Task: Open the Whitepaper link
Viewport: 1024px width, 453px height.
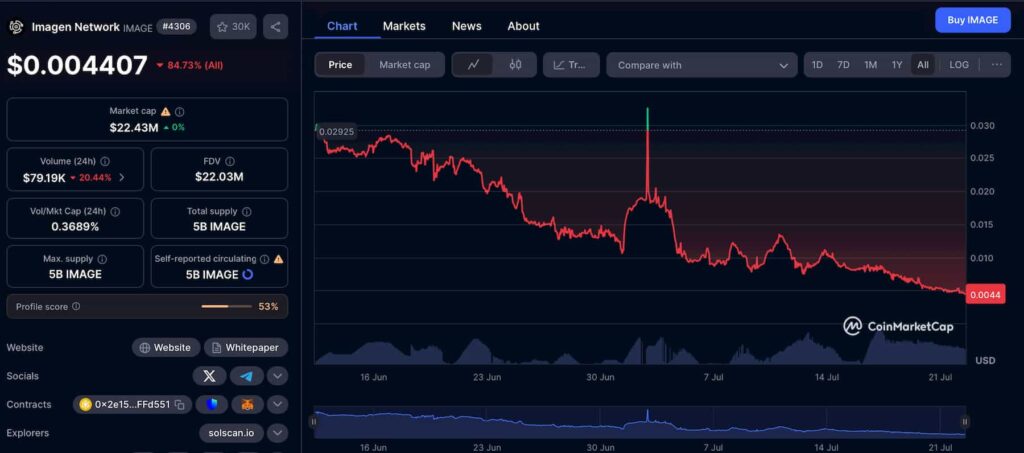Action: pyautogui.click(x=246, y=348)
